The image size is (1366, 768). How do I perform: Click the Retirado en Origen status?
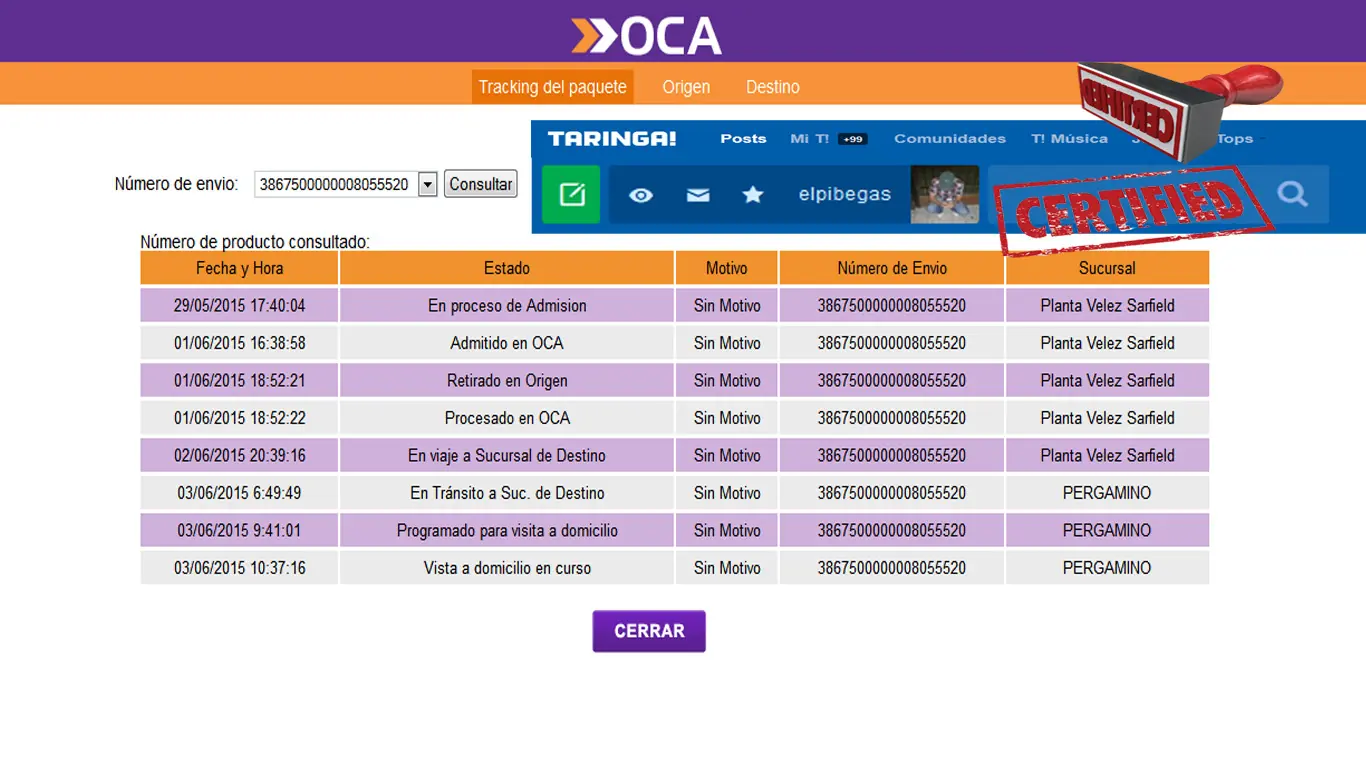pyautogui.click(x=507, y=381)
